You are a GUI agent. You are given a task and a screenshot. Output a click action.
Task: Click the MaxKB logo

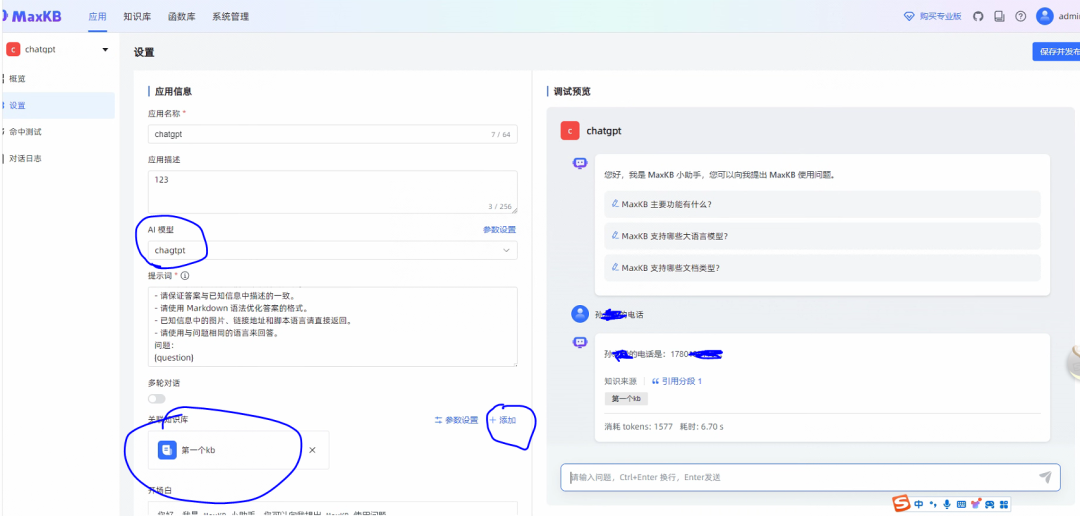[33, 16]
